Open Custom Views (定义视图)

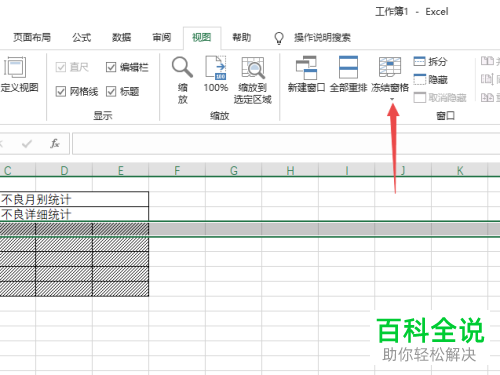coord(19,75)
